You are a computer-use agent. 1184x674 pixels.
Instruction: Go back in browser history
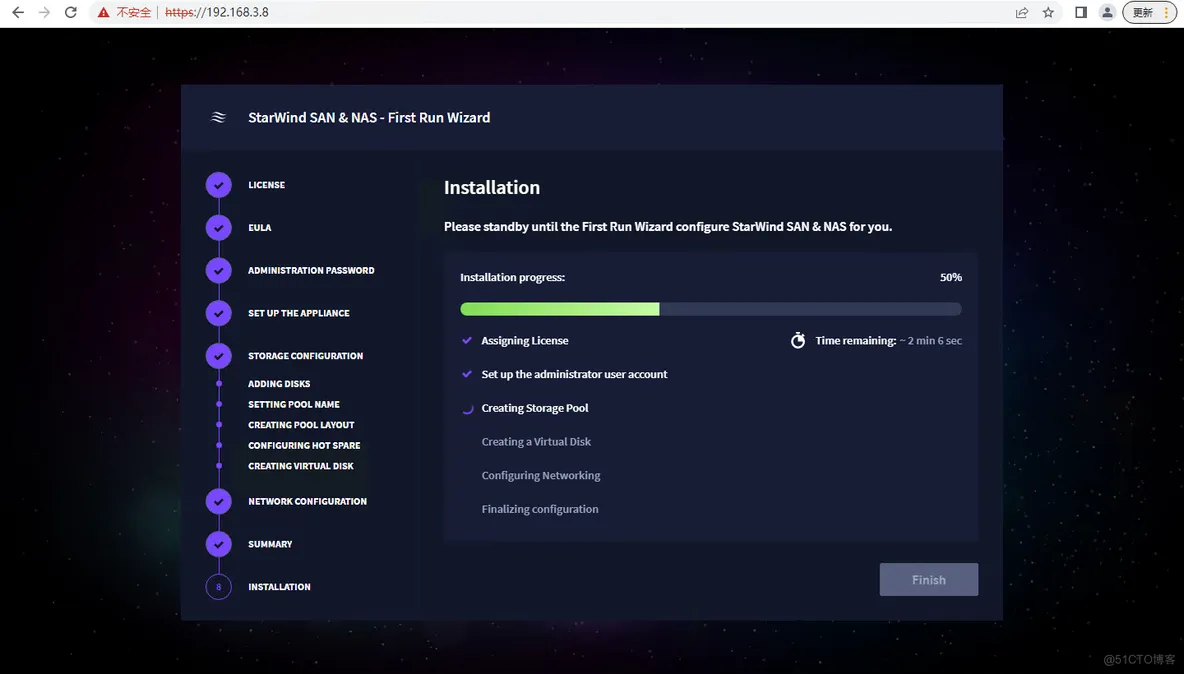[x=18, y=12]
